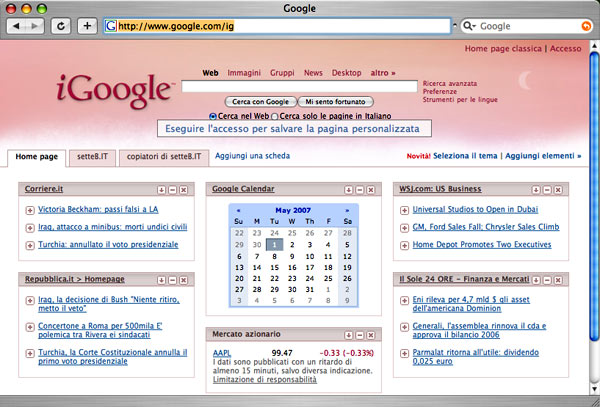
Task: Open the 'altro »' menu
Action: pyautogui.click(x=383, y=73)
